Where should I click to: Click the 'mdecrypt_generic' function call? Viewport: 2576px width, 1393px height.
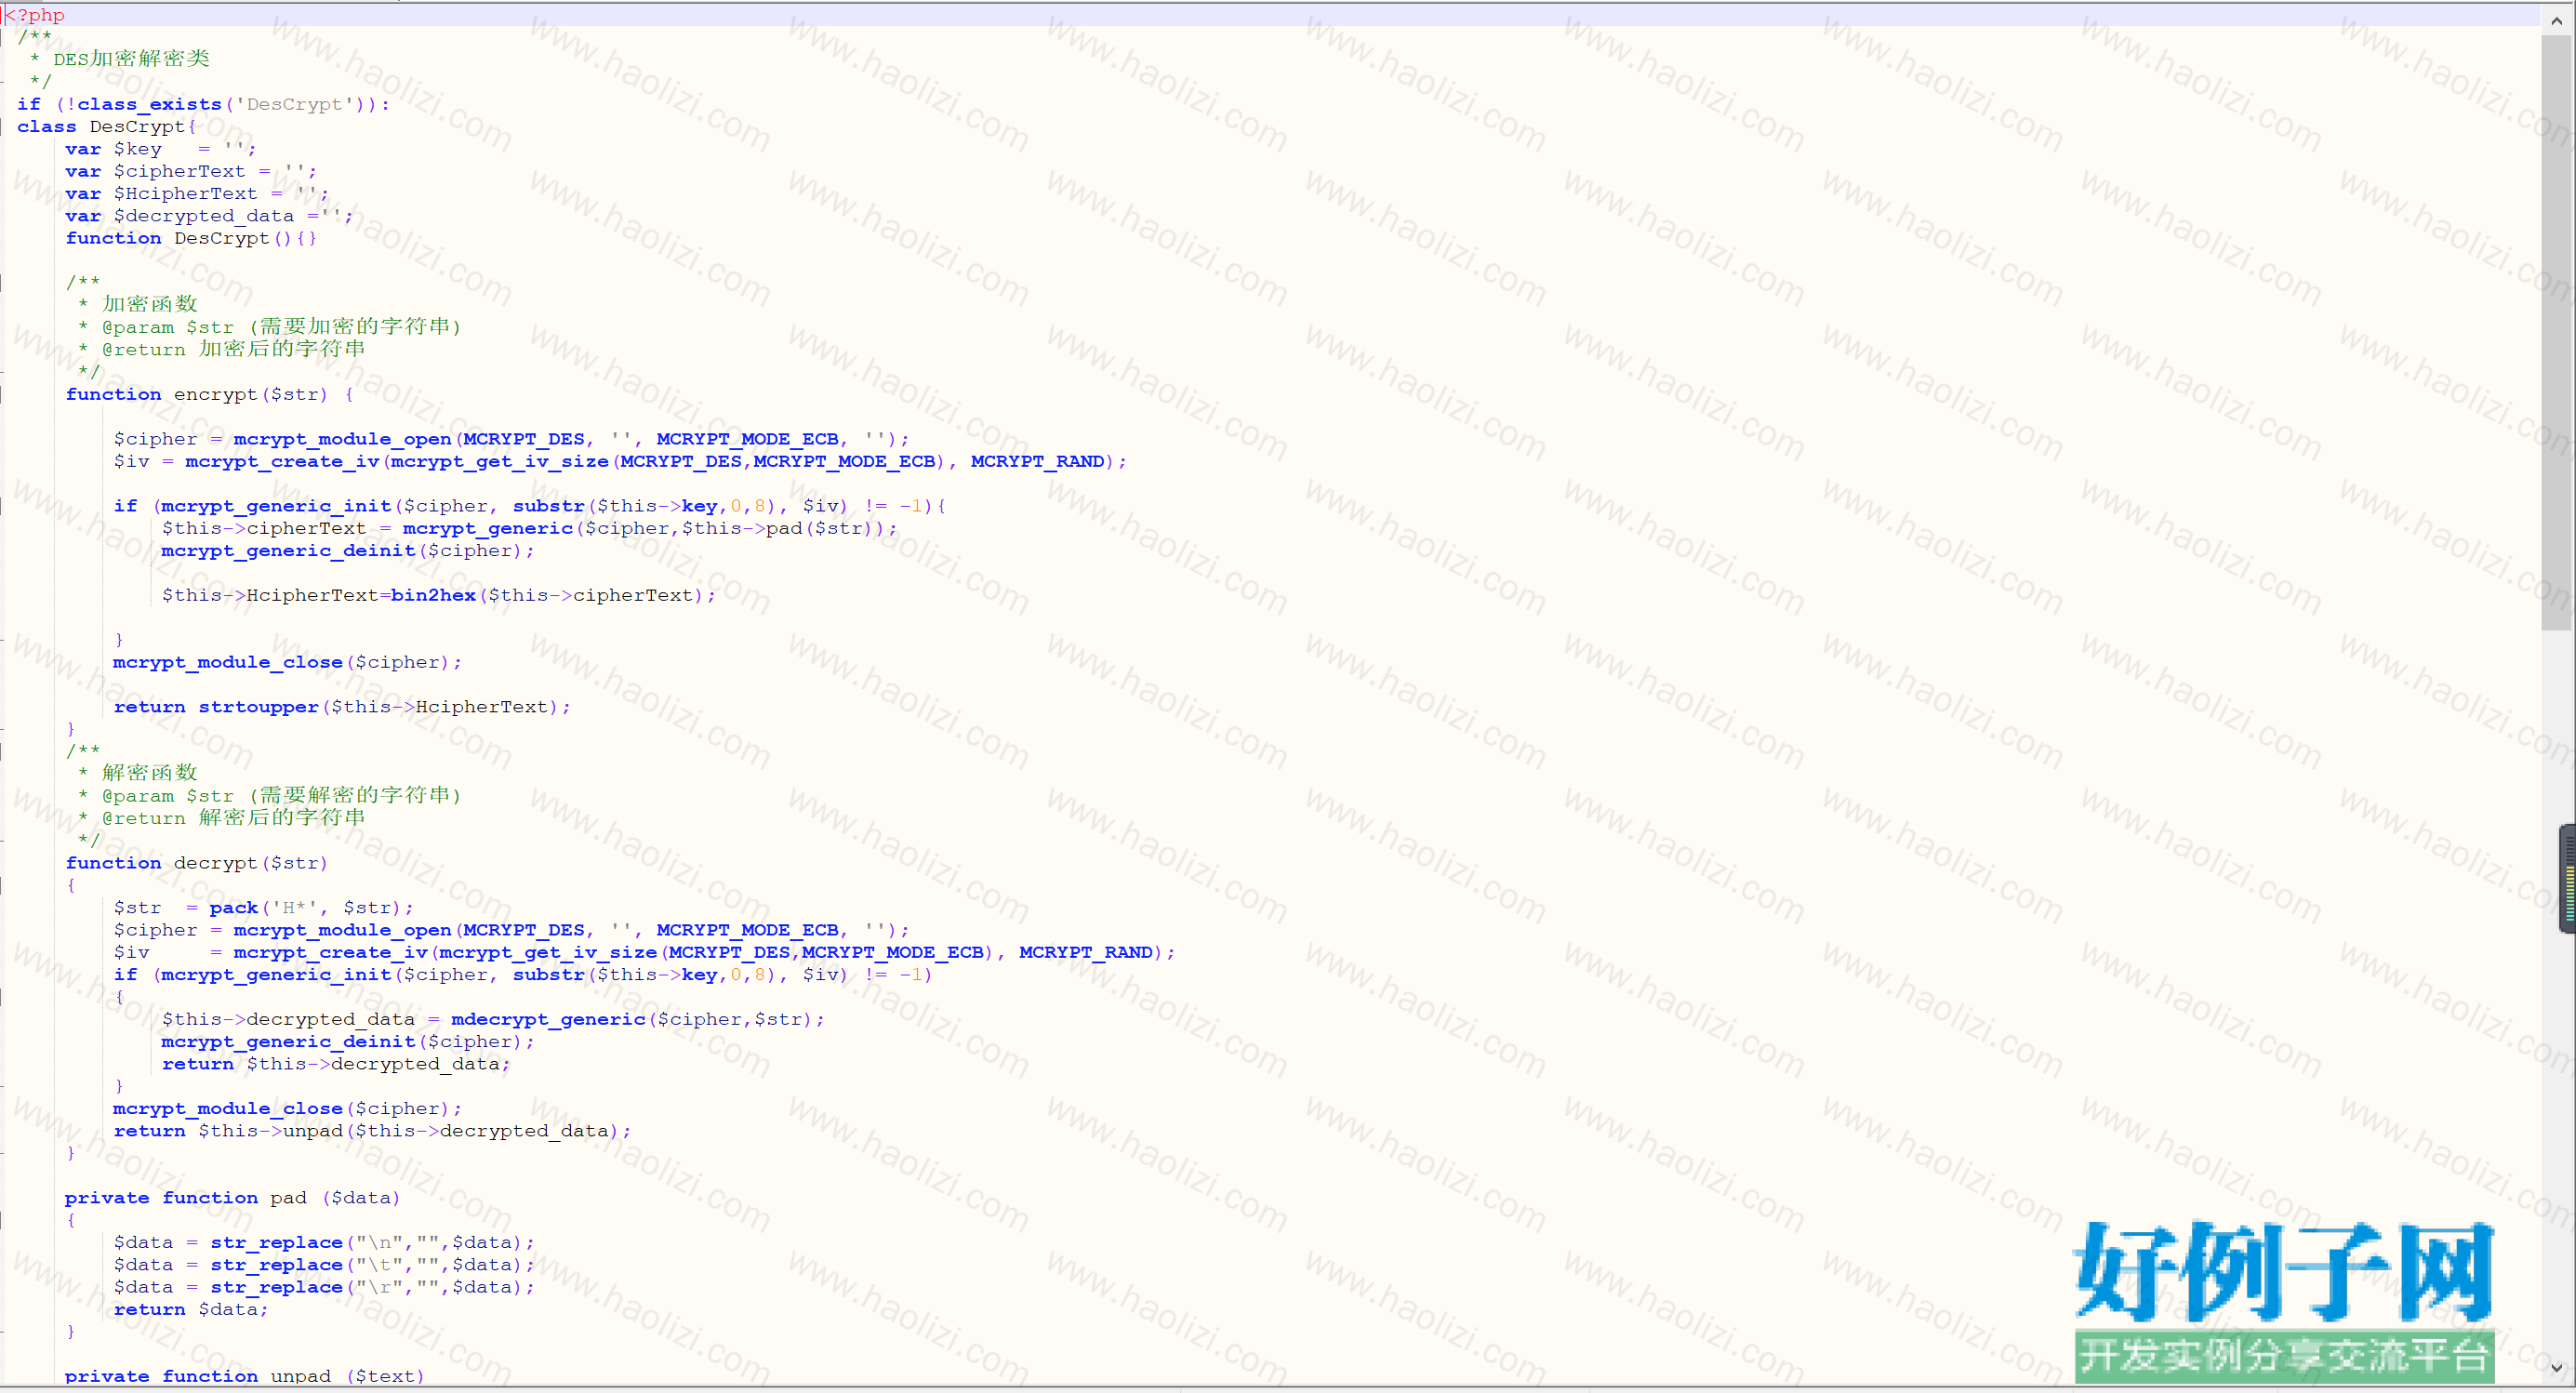click(x=548, y=1019)
